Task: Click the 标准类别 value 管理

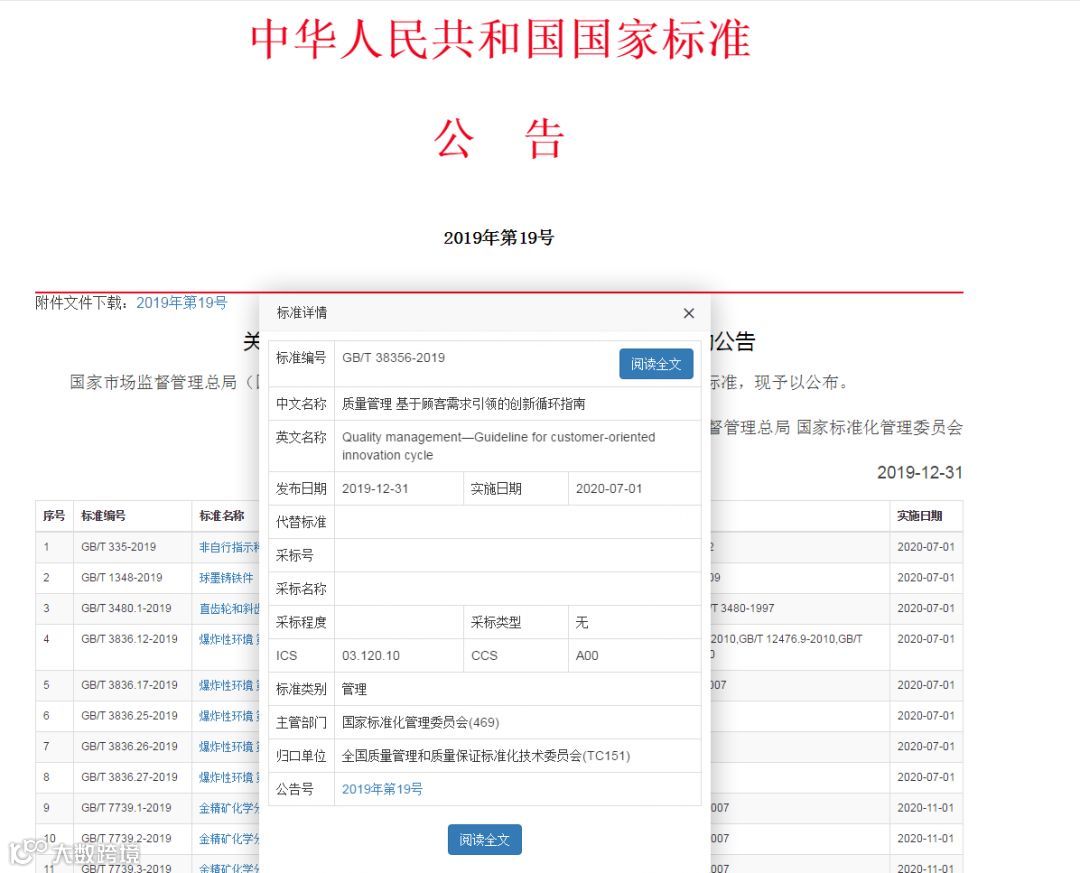Action: click(354, 689)
